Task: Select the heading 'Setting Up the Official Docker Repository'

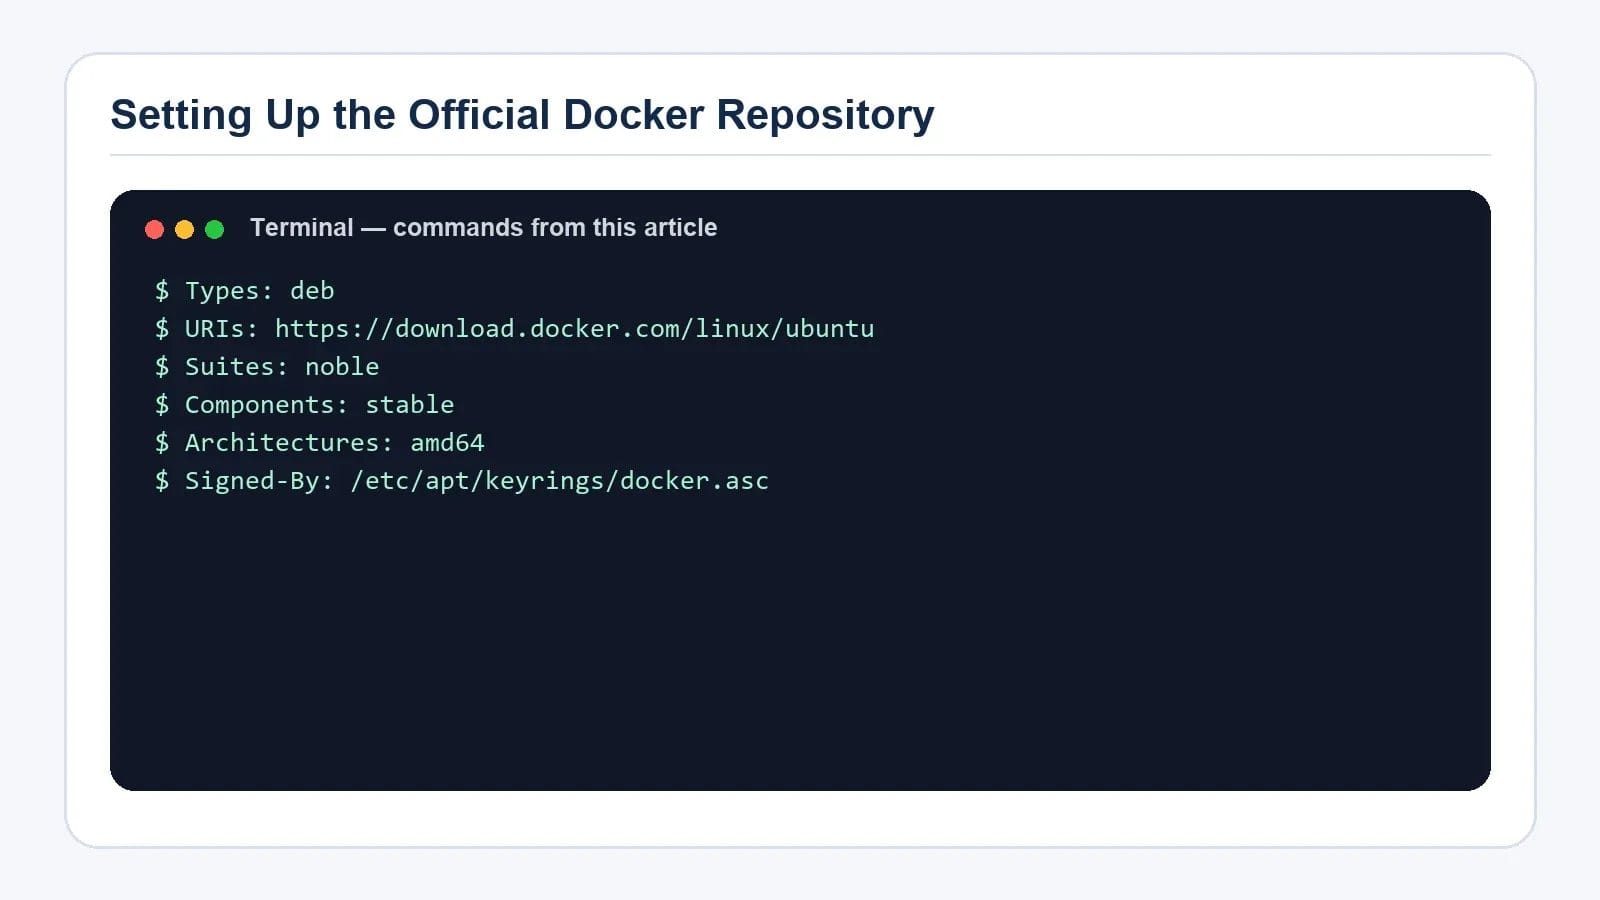Action: (x=522, y=115)
